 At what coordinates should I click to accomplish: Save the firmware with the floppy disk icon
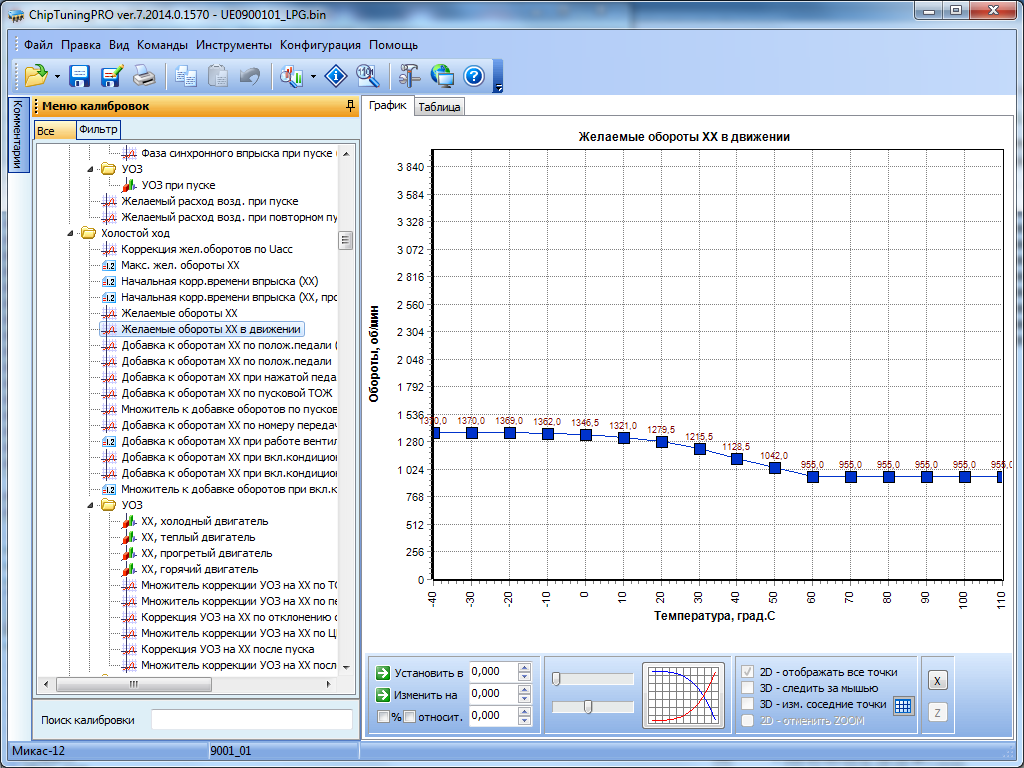point(80,76)
